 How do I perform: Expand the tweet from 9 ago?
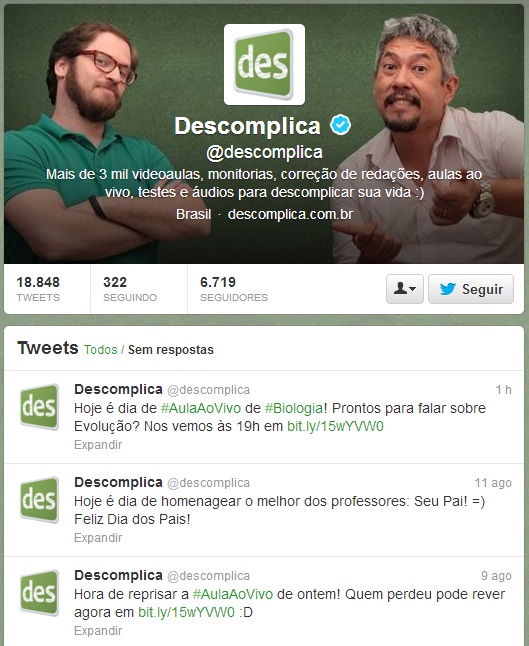pos(98,631)
